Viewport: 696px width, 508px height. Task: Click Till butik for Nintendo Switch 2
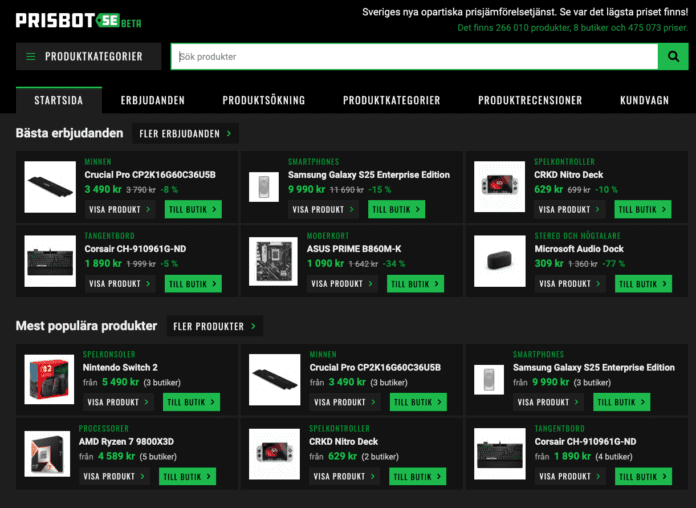click(191, 402)
